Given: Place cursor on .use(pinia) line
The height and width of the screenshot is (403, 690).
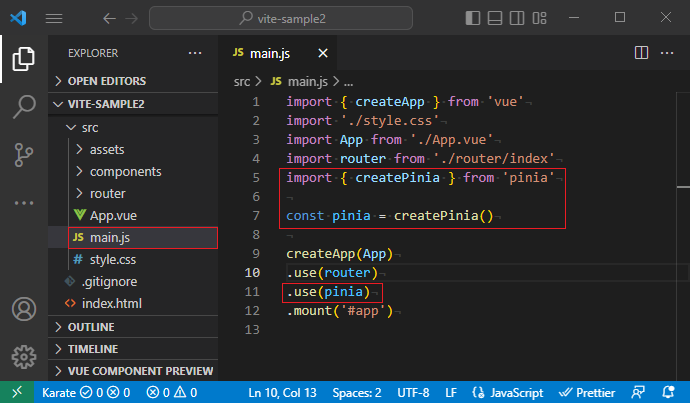Looking at the screenshot, I should pyautogui.click(x=328, y=292).
